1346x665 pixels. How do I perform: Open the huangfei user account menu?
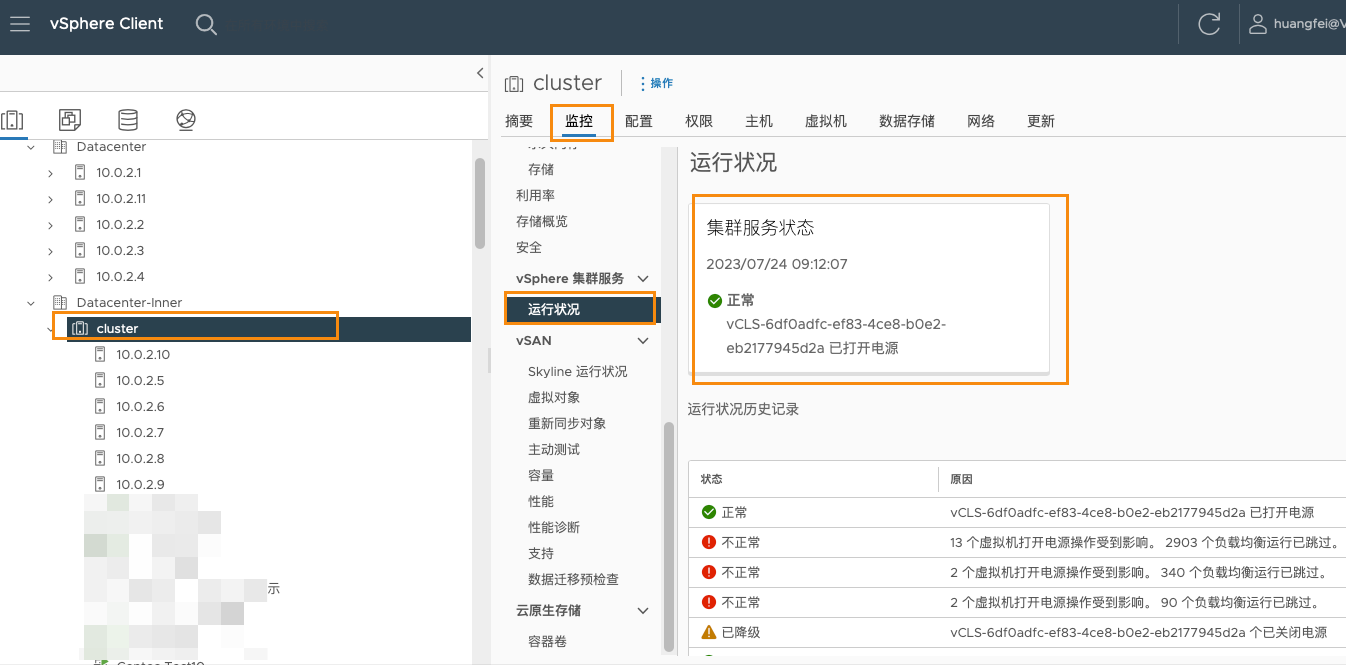point(1296,25)
